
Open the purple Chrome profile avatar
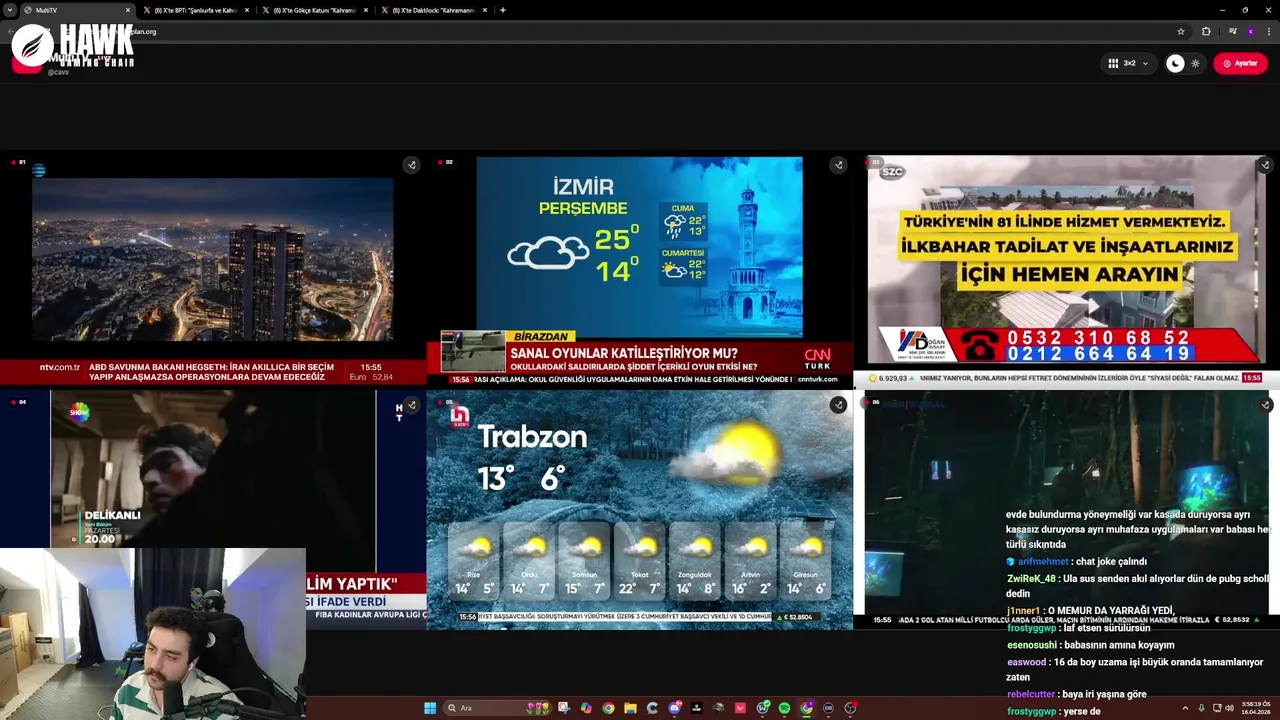(x=1250, y=31)
